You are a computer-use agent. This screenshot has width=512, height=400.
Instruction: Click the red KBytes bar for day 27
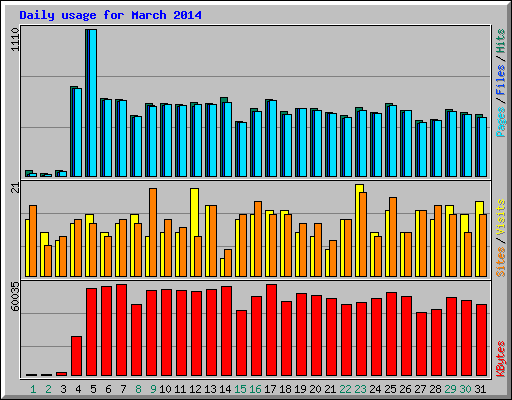pos(421,344)
